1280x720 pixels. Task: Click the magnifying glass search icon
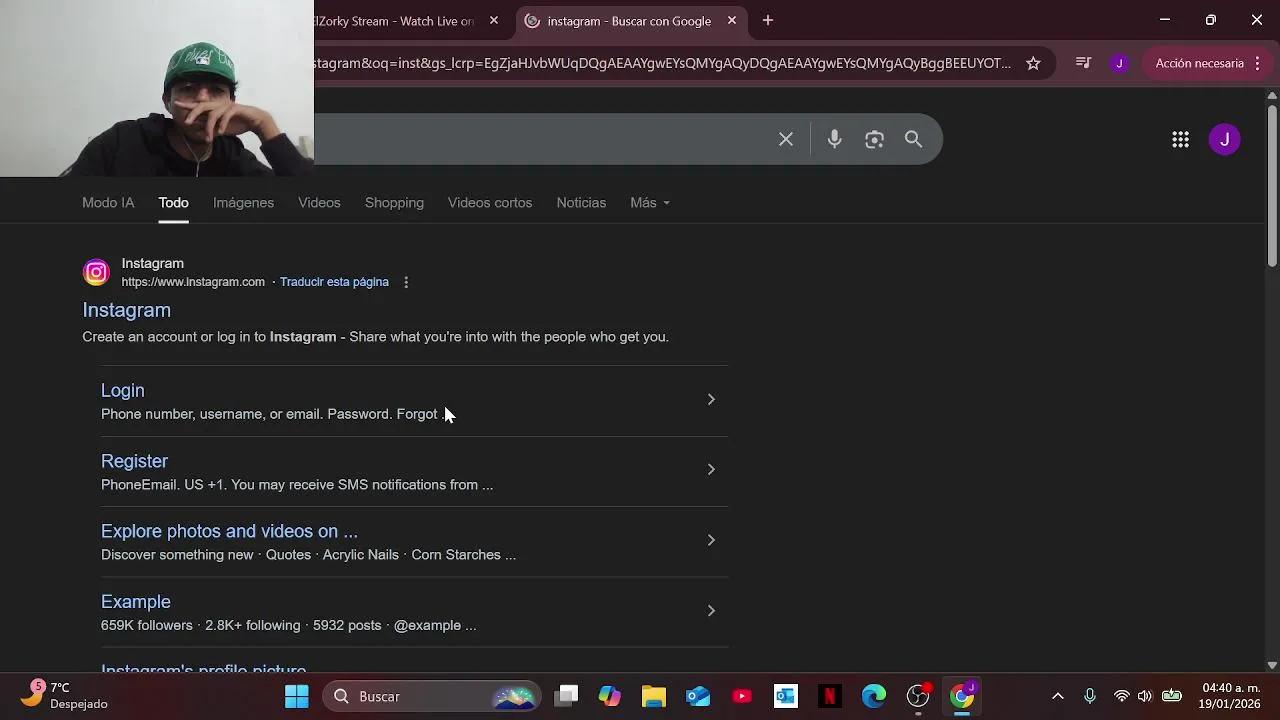point(913,139)
